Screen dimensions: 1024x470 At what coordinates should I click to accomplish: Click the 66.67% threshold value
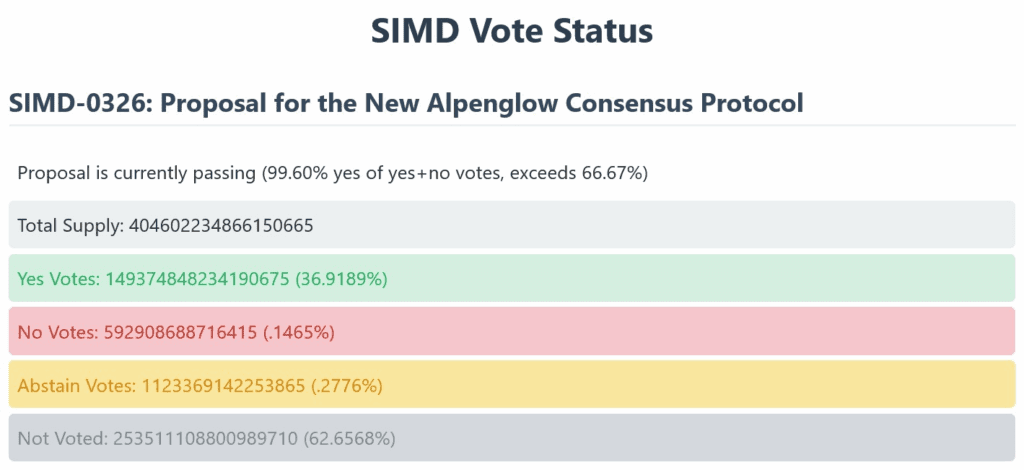(611, 173)
